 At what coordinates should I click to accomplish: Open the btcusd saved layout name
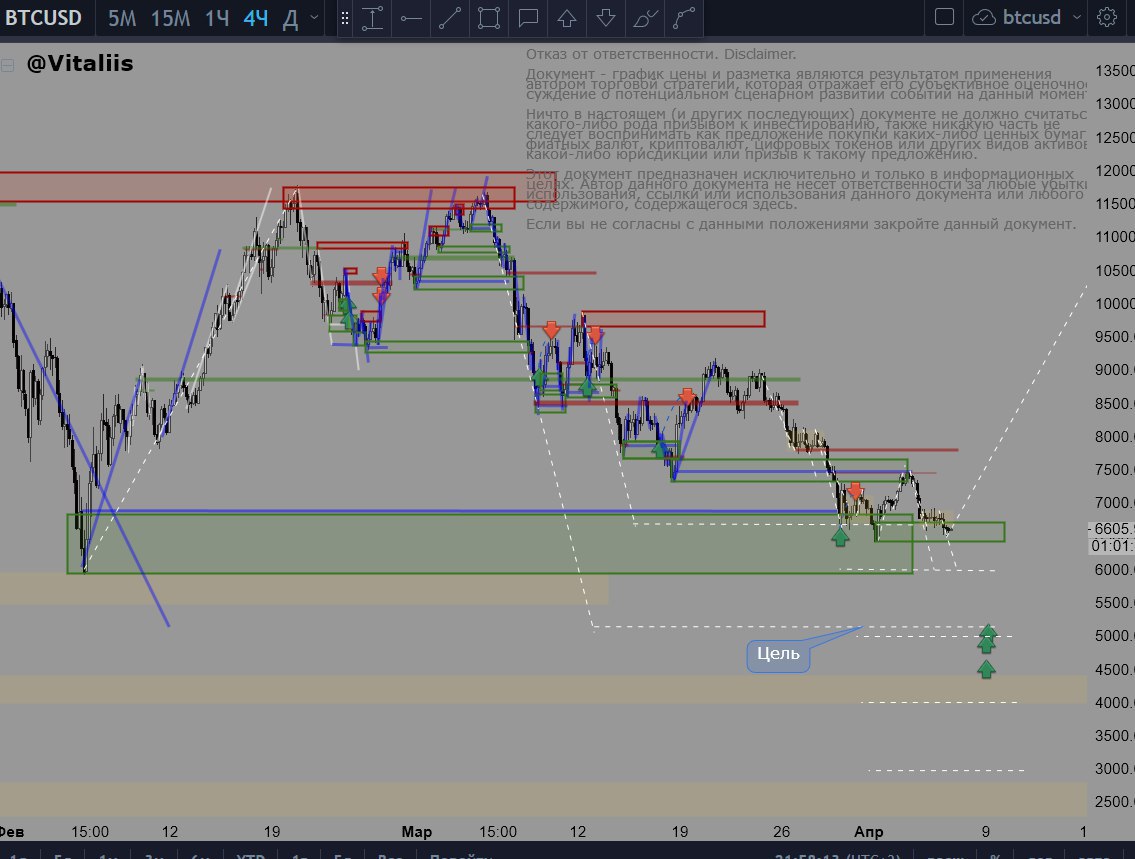(x=1031, y=17)
